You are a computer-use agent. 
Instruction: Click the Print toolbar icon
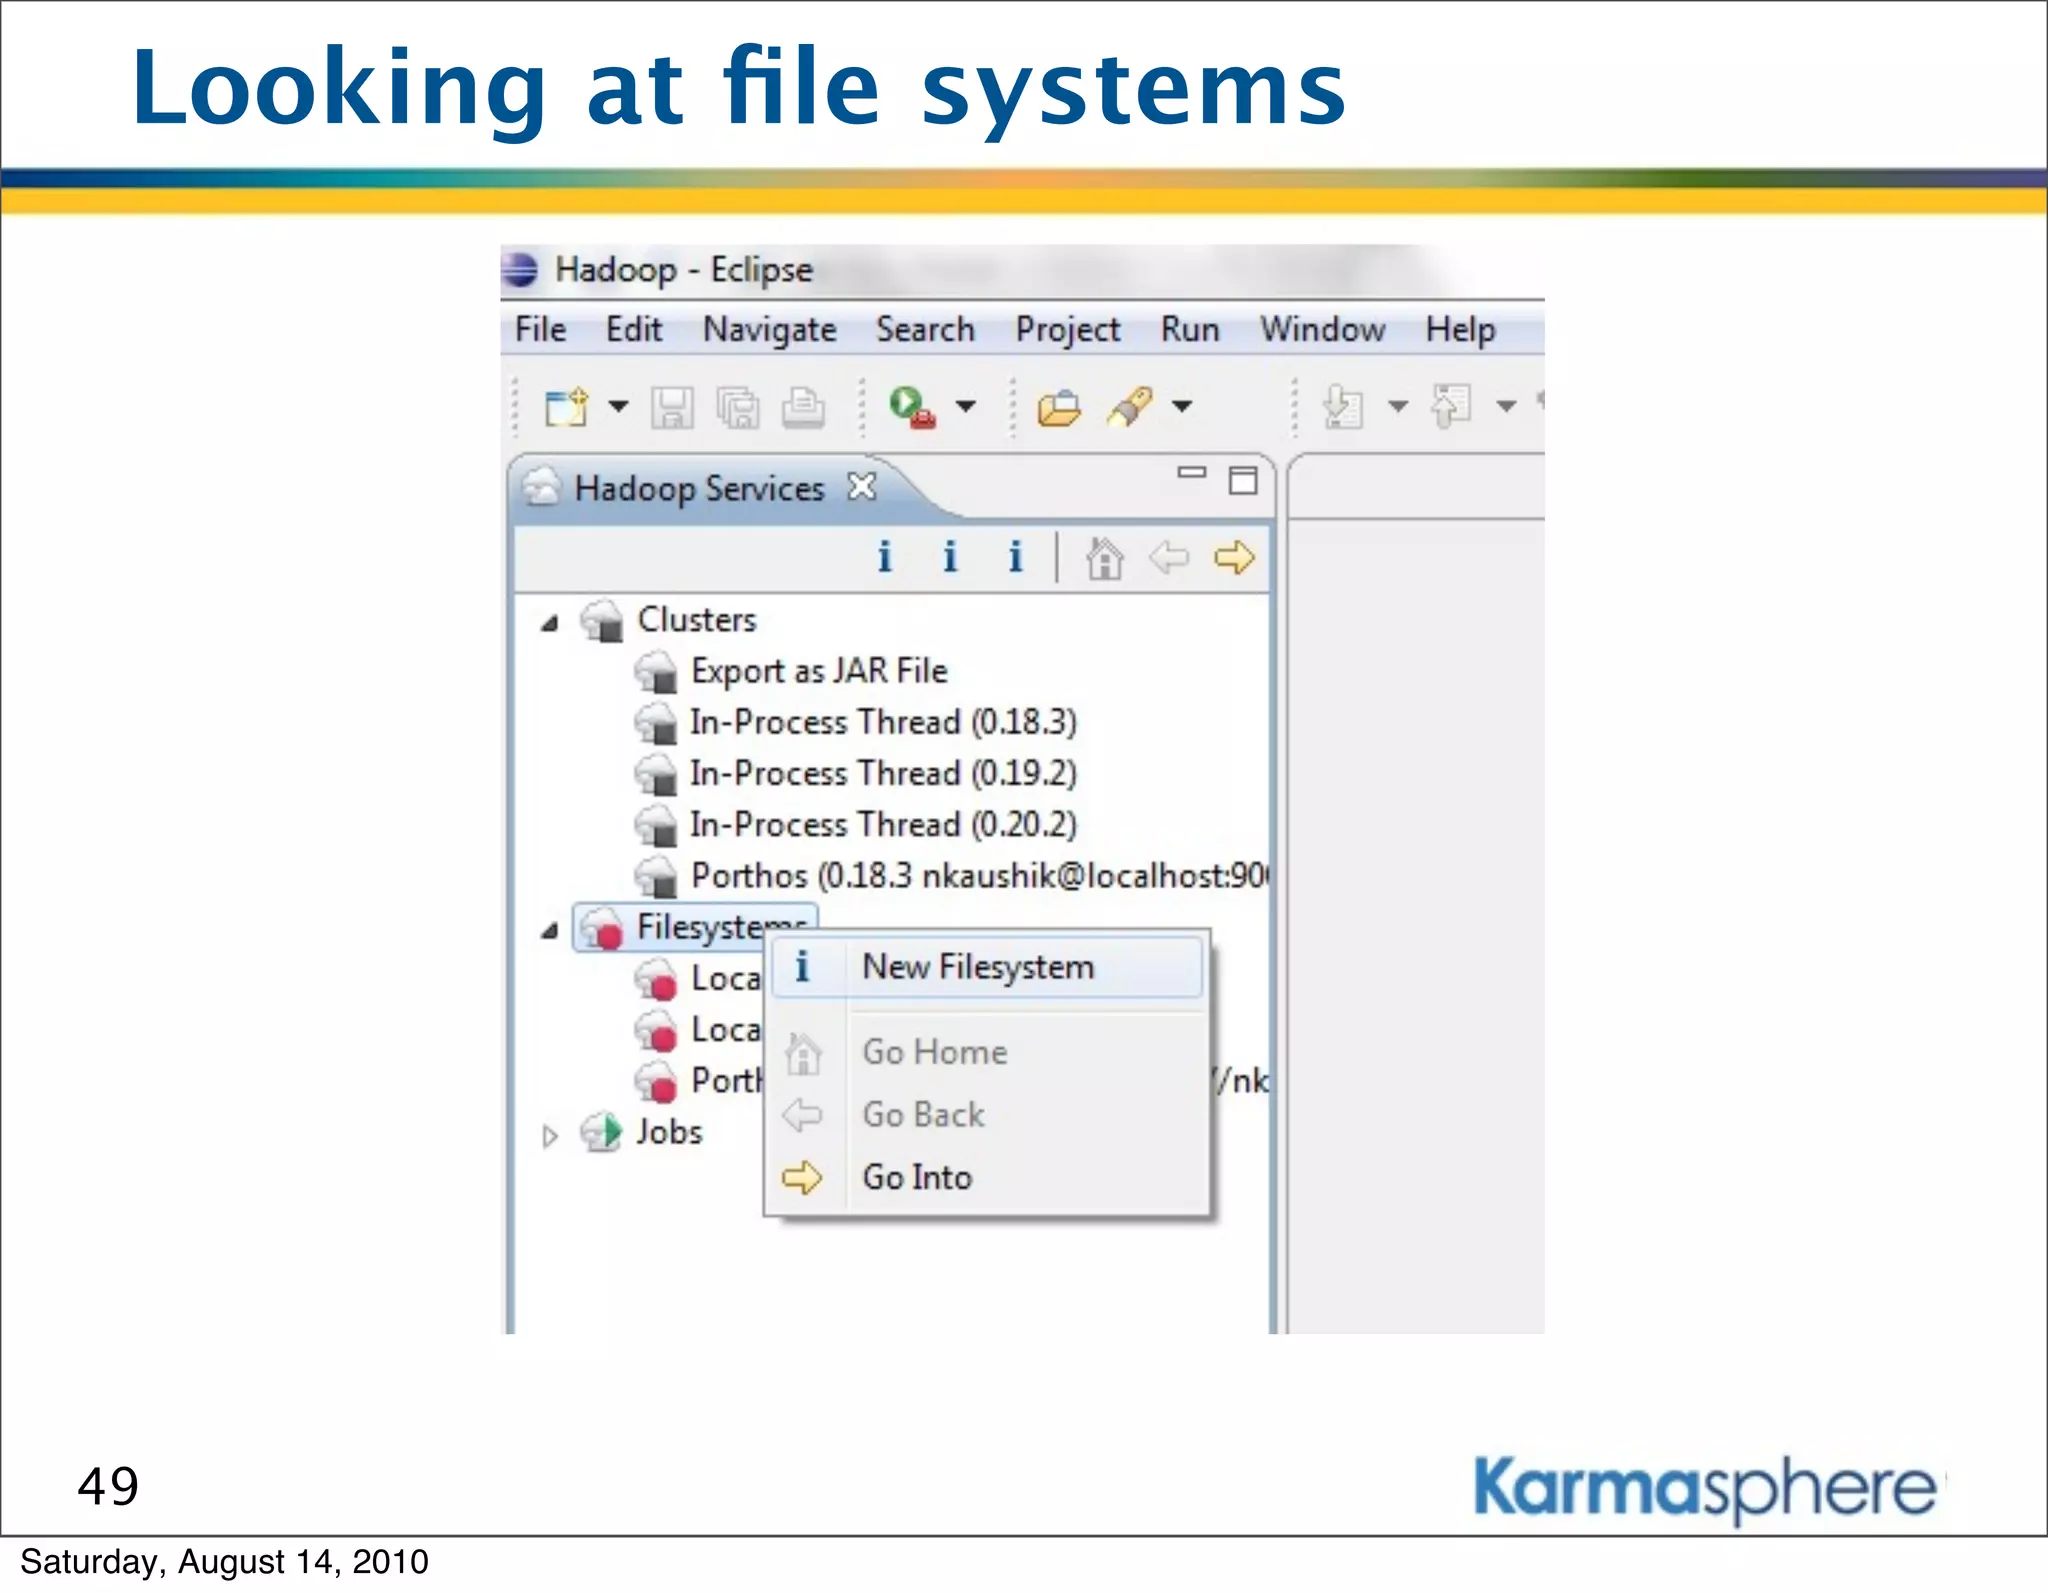point(803,407)
